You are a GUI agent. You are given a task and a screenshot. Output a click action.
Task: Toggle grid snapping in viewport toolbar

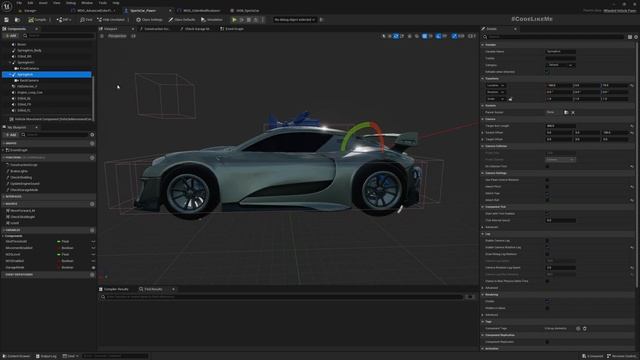point(424,36)
